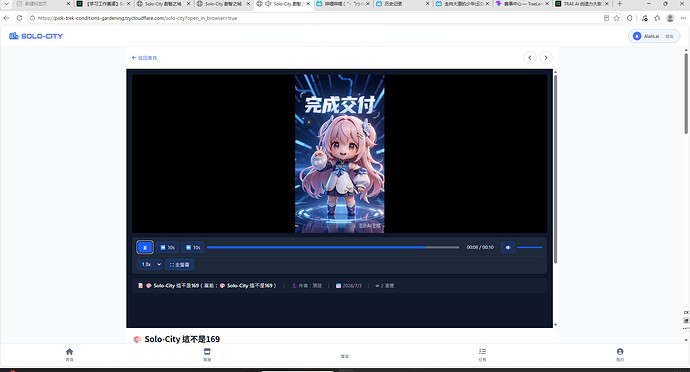690x372 pixels.
Task: Switch to the TraeLe... events center tab
Action: point(522,4)
